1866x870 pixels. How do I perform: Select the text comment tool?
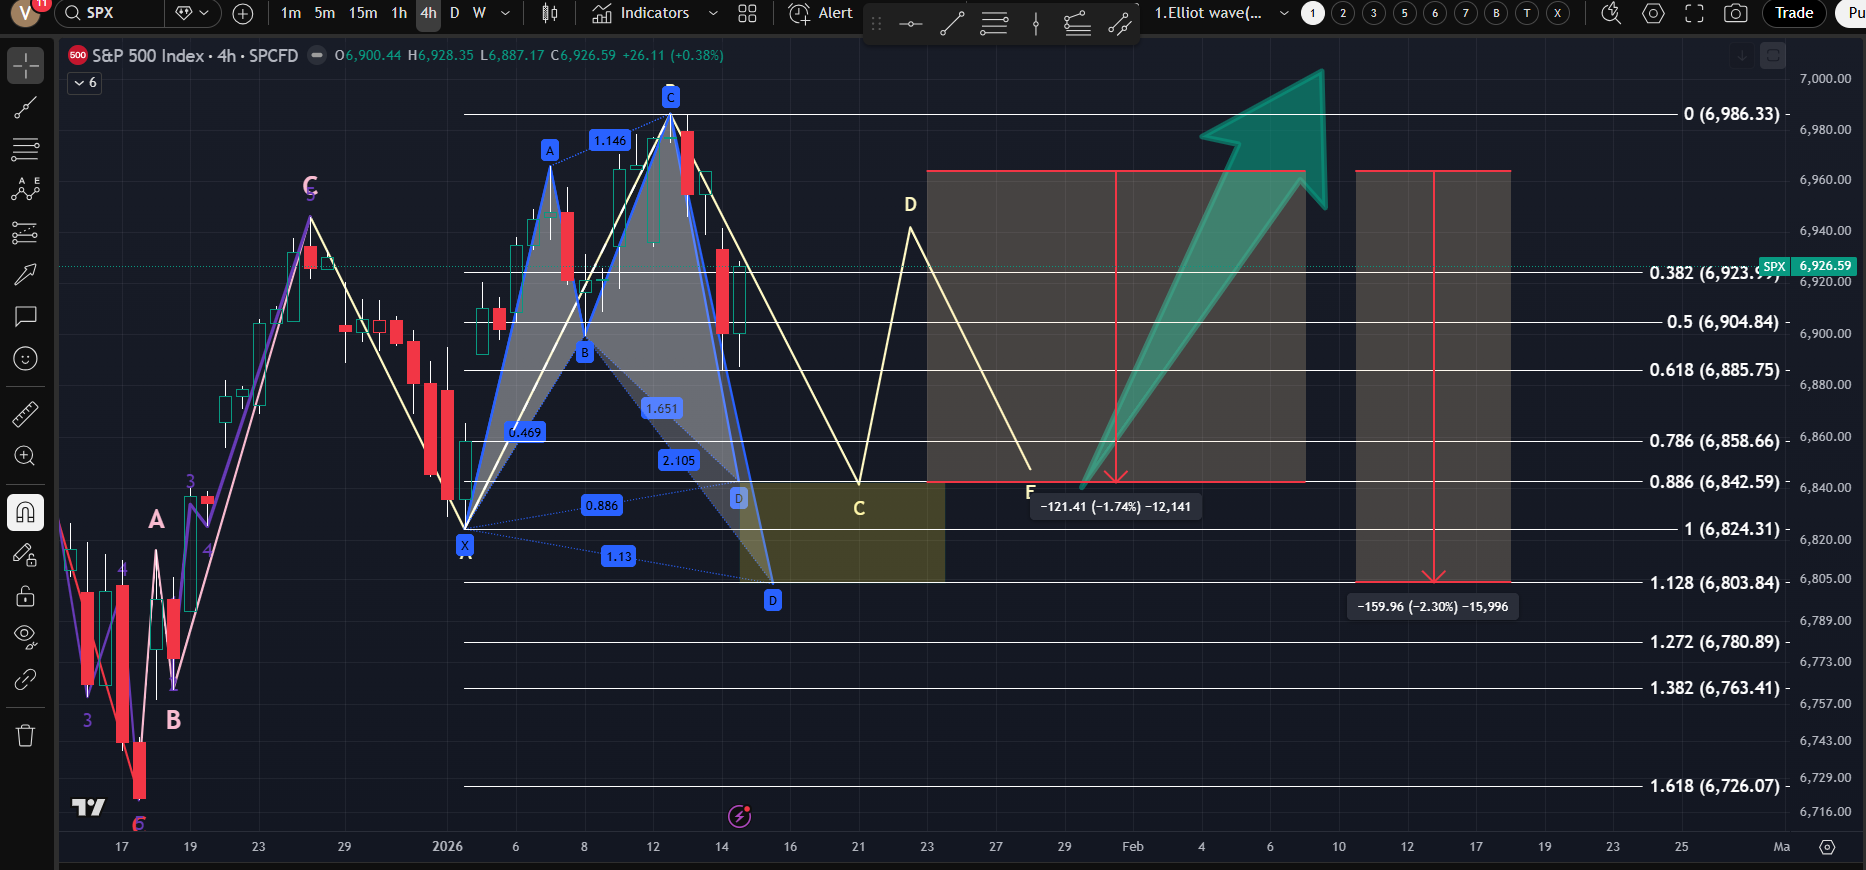(x=25, y=316)
